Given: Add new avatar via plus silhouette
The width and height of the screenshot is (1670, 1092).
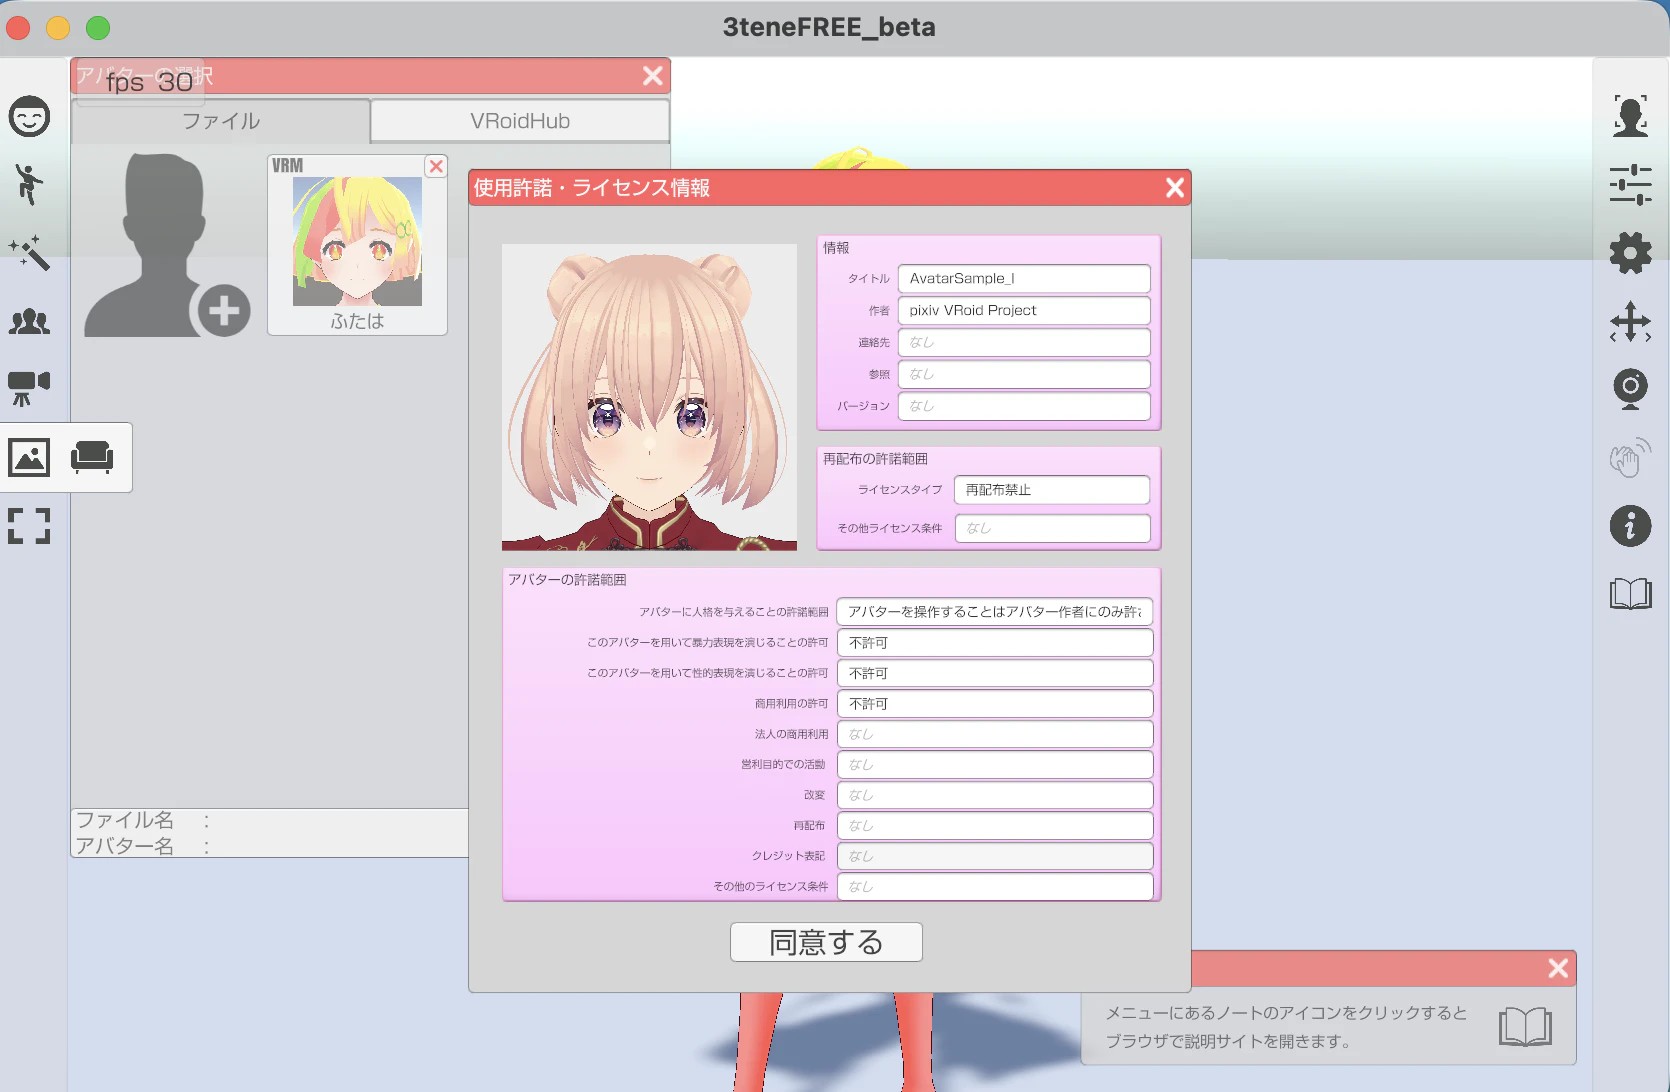Looking at the screenshot, I should tap(167, 245).
